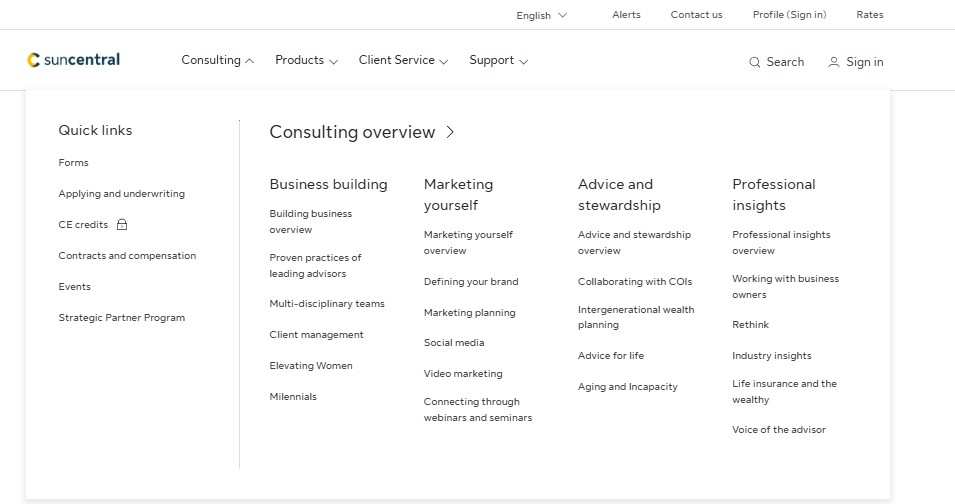Select Video marketing link

coord(463,374)
